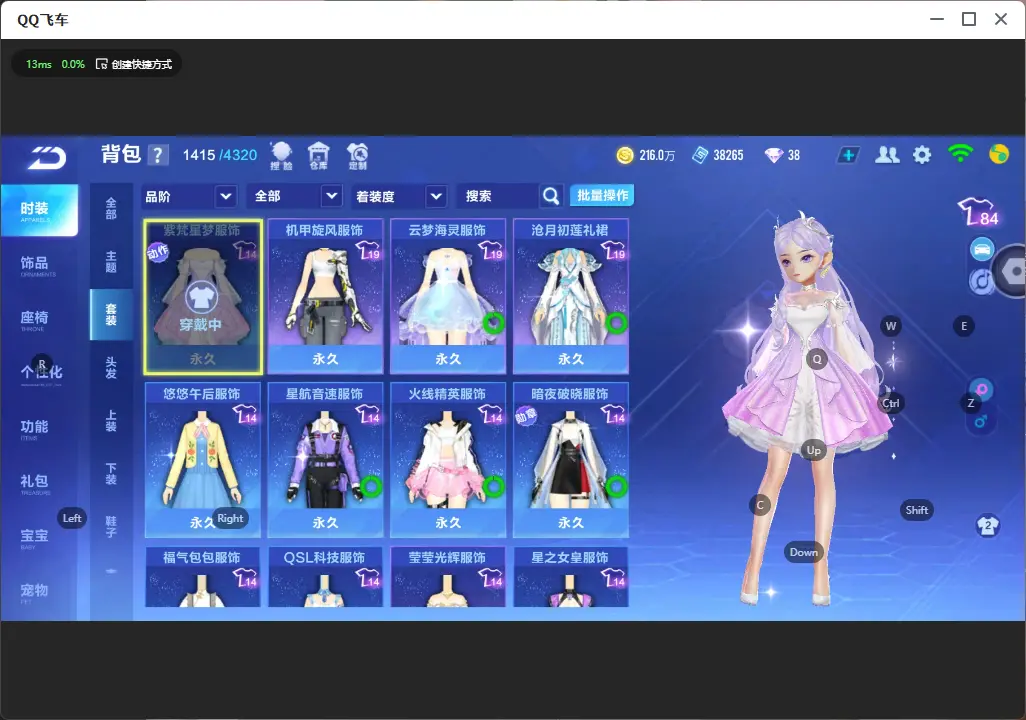Open the friends icon in top bar
1026x720 pixels.
(x=887, y=155)
